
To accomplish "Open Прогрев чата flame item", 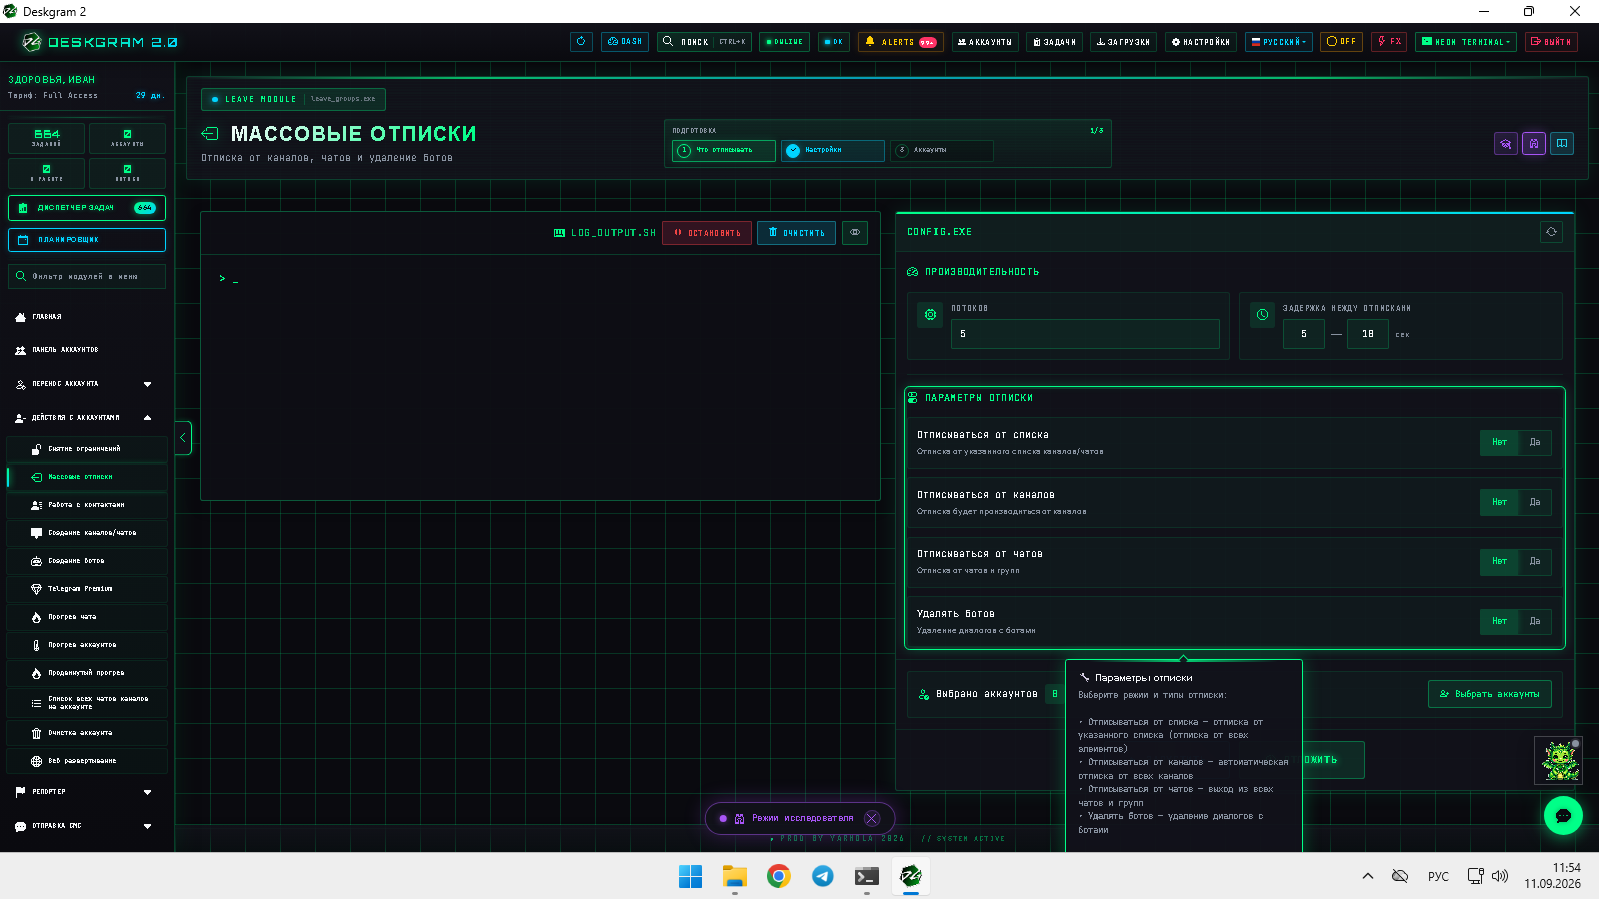I will (87, 617).
